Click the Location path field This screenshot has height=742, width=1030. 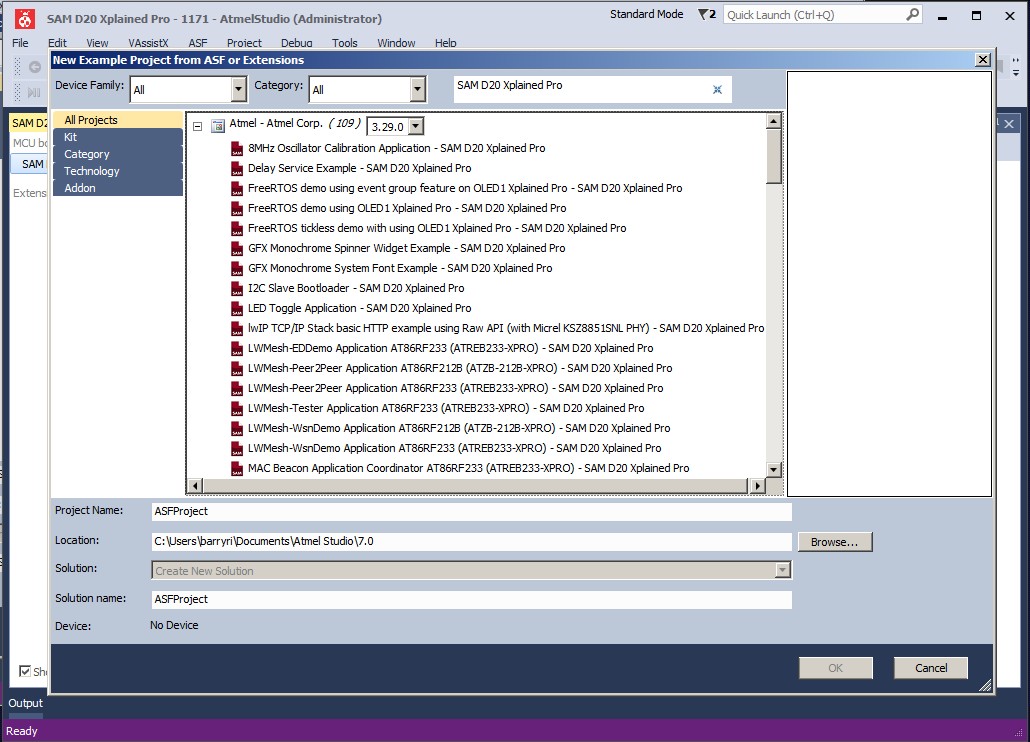pos(471,541)
